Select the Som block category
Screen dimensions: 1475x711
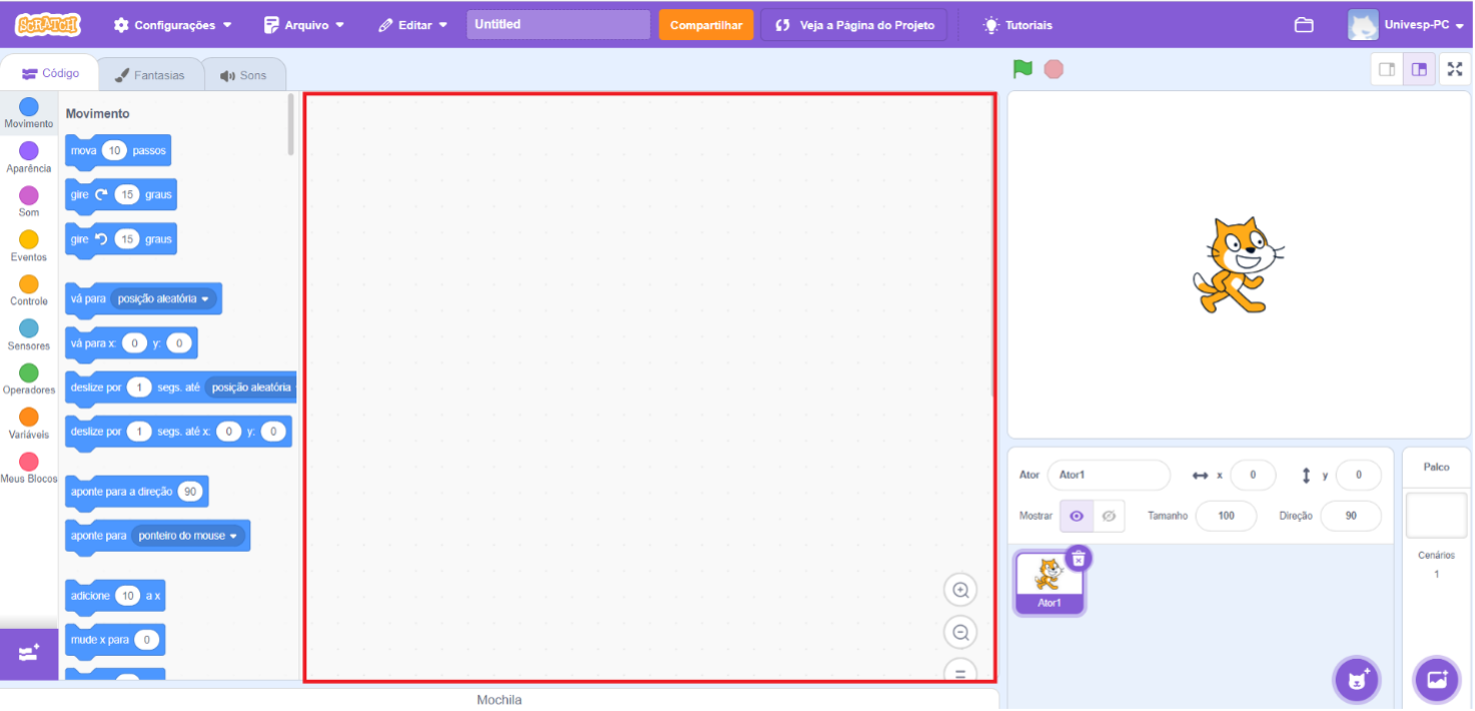coord(29,202)
